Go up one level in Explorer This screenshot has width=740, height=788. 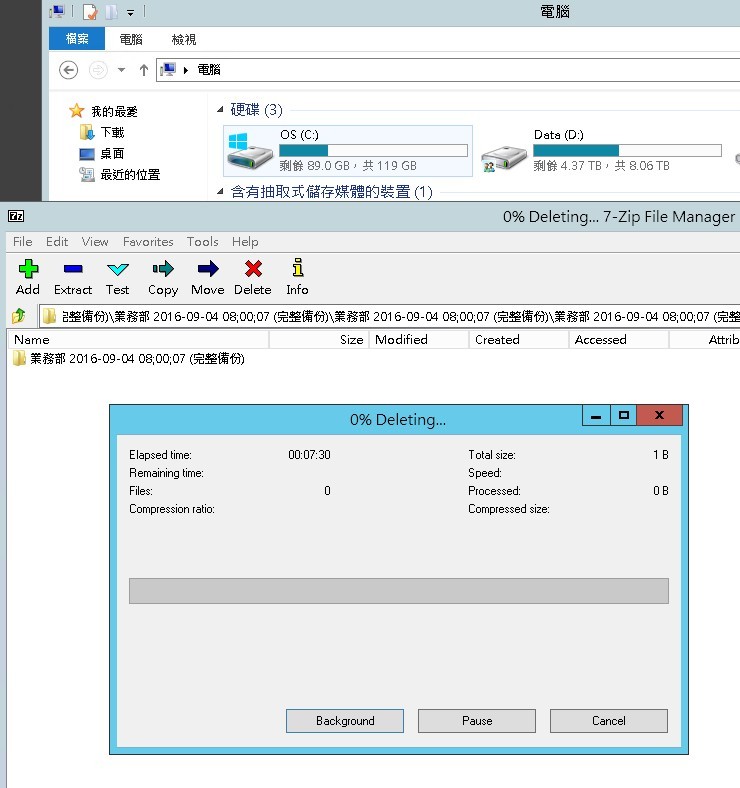144,70
